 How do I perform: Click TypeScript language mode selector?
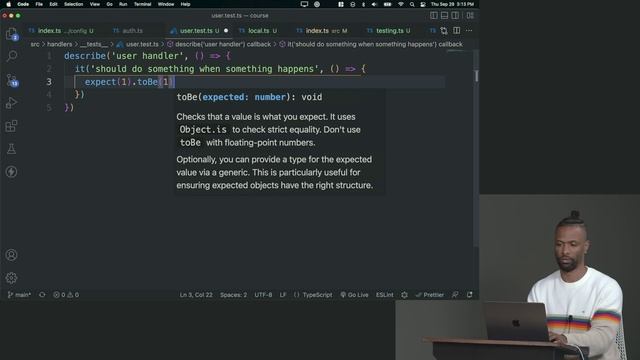click(x=313, y=295)
